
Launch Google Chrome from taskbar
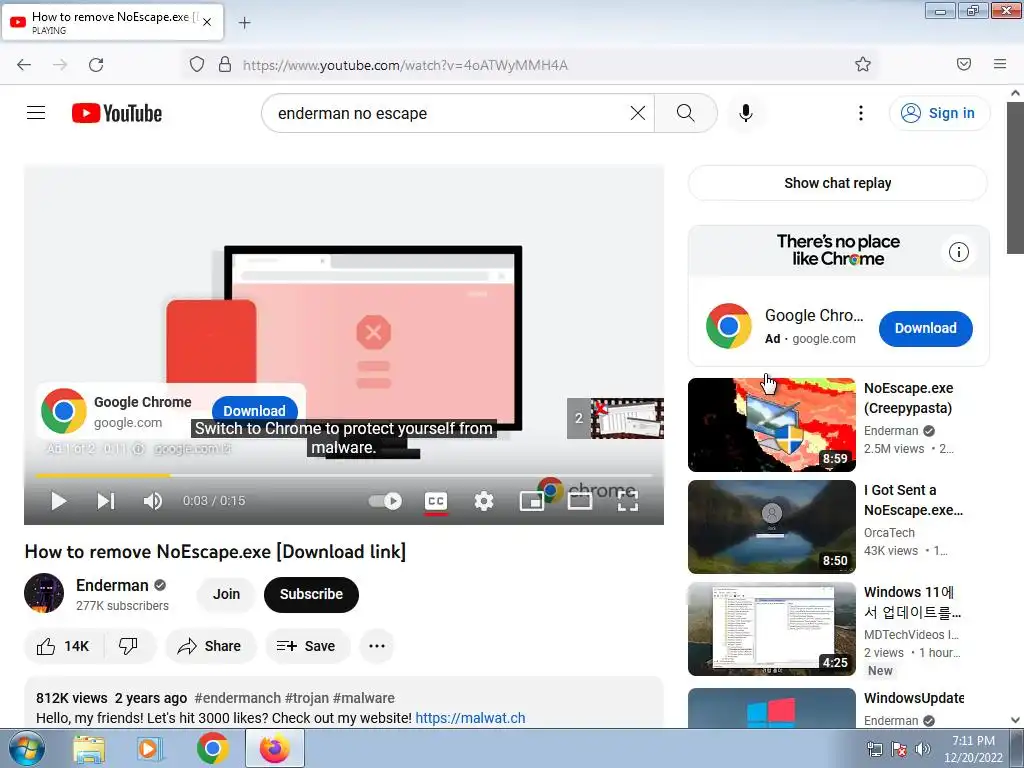point(212,748)
